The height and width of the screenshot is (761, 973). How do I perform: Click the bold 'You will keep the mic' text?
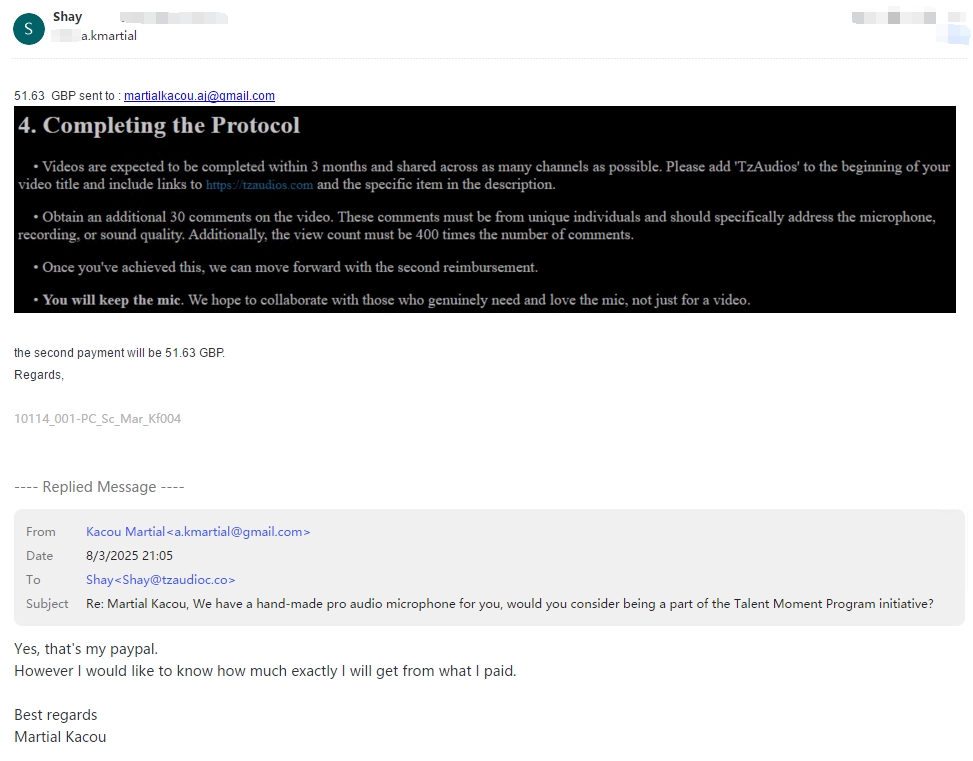pyautogui.click(x=112, y=300)
